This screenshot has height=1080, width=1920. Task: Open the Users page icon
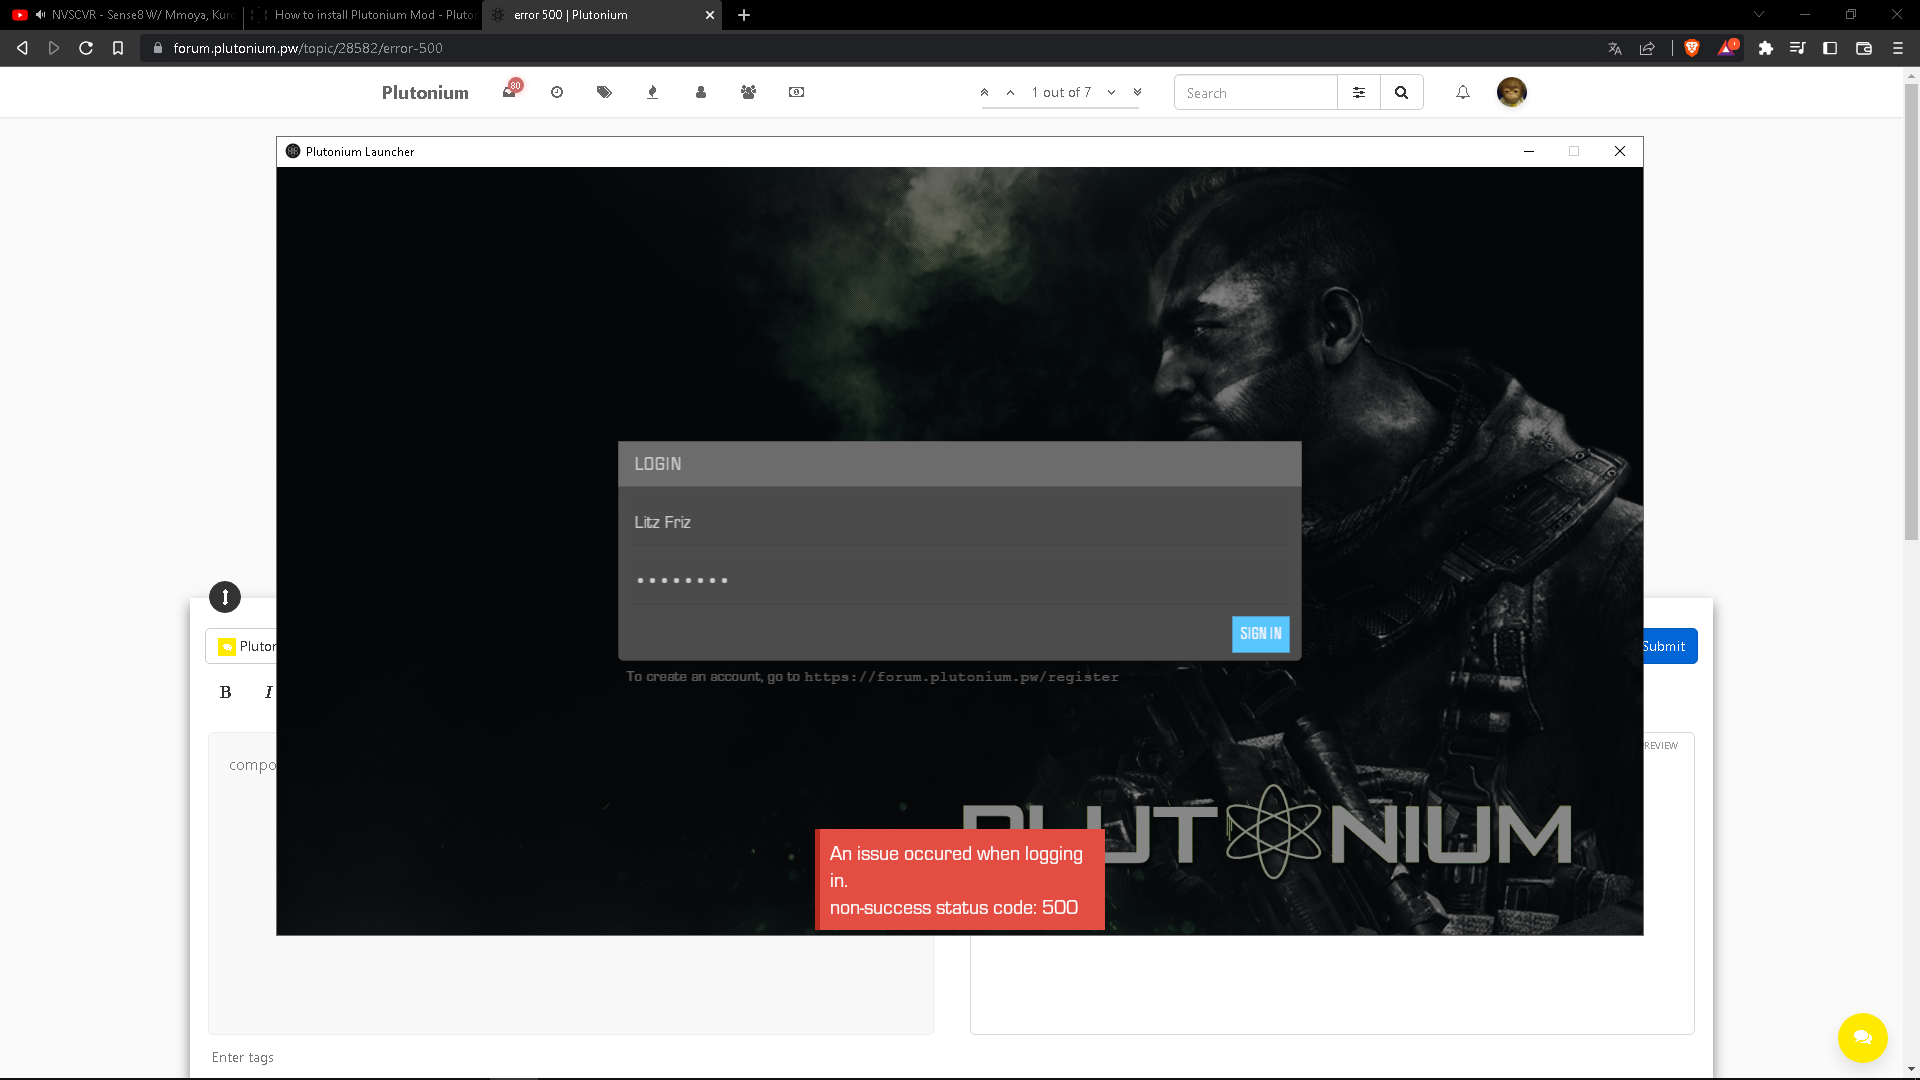point(701,92)
